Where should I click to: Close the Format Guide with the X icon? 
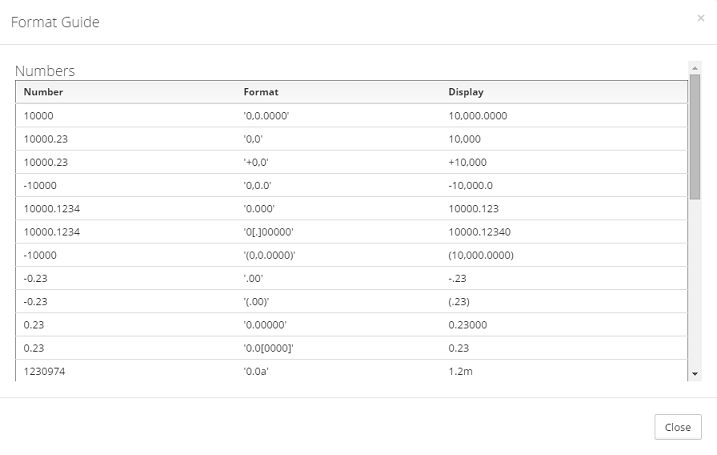[x=701, y=18]
